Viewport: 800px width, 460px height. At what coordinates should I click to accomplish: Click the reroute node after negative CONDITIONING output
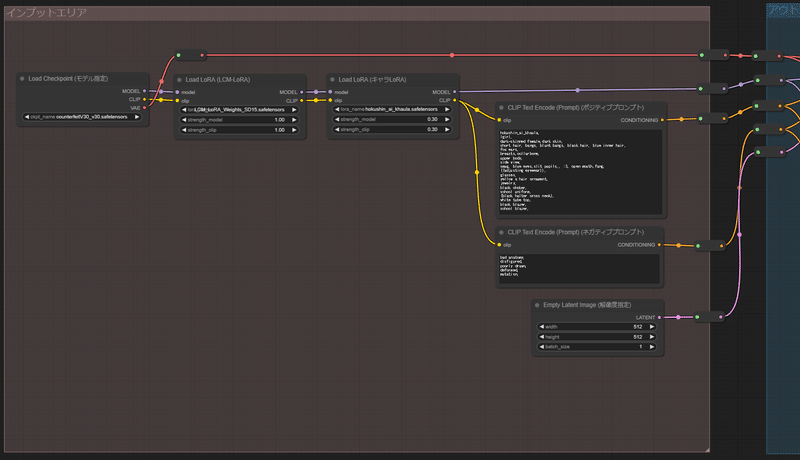(710, 246)
